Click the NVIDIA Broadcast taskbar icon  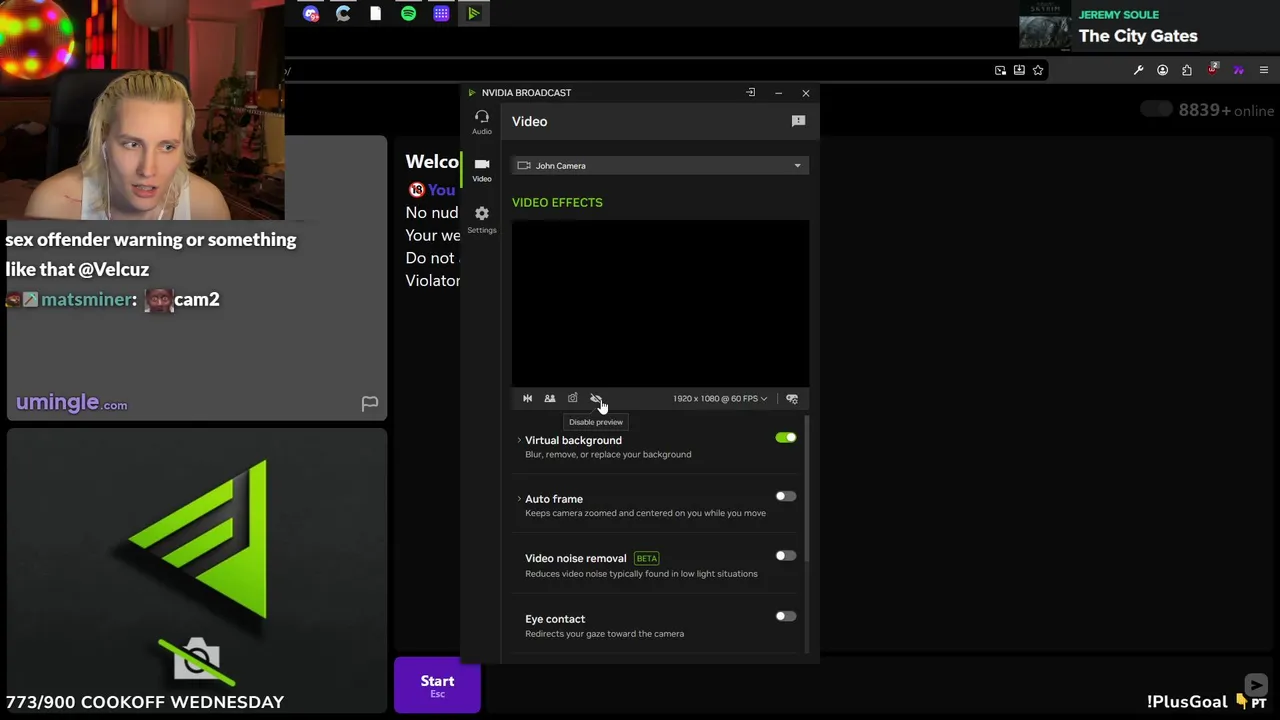[x=473, y=14]
